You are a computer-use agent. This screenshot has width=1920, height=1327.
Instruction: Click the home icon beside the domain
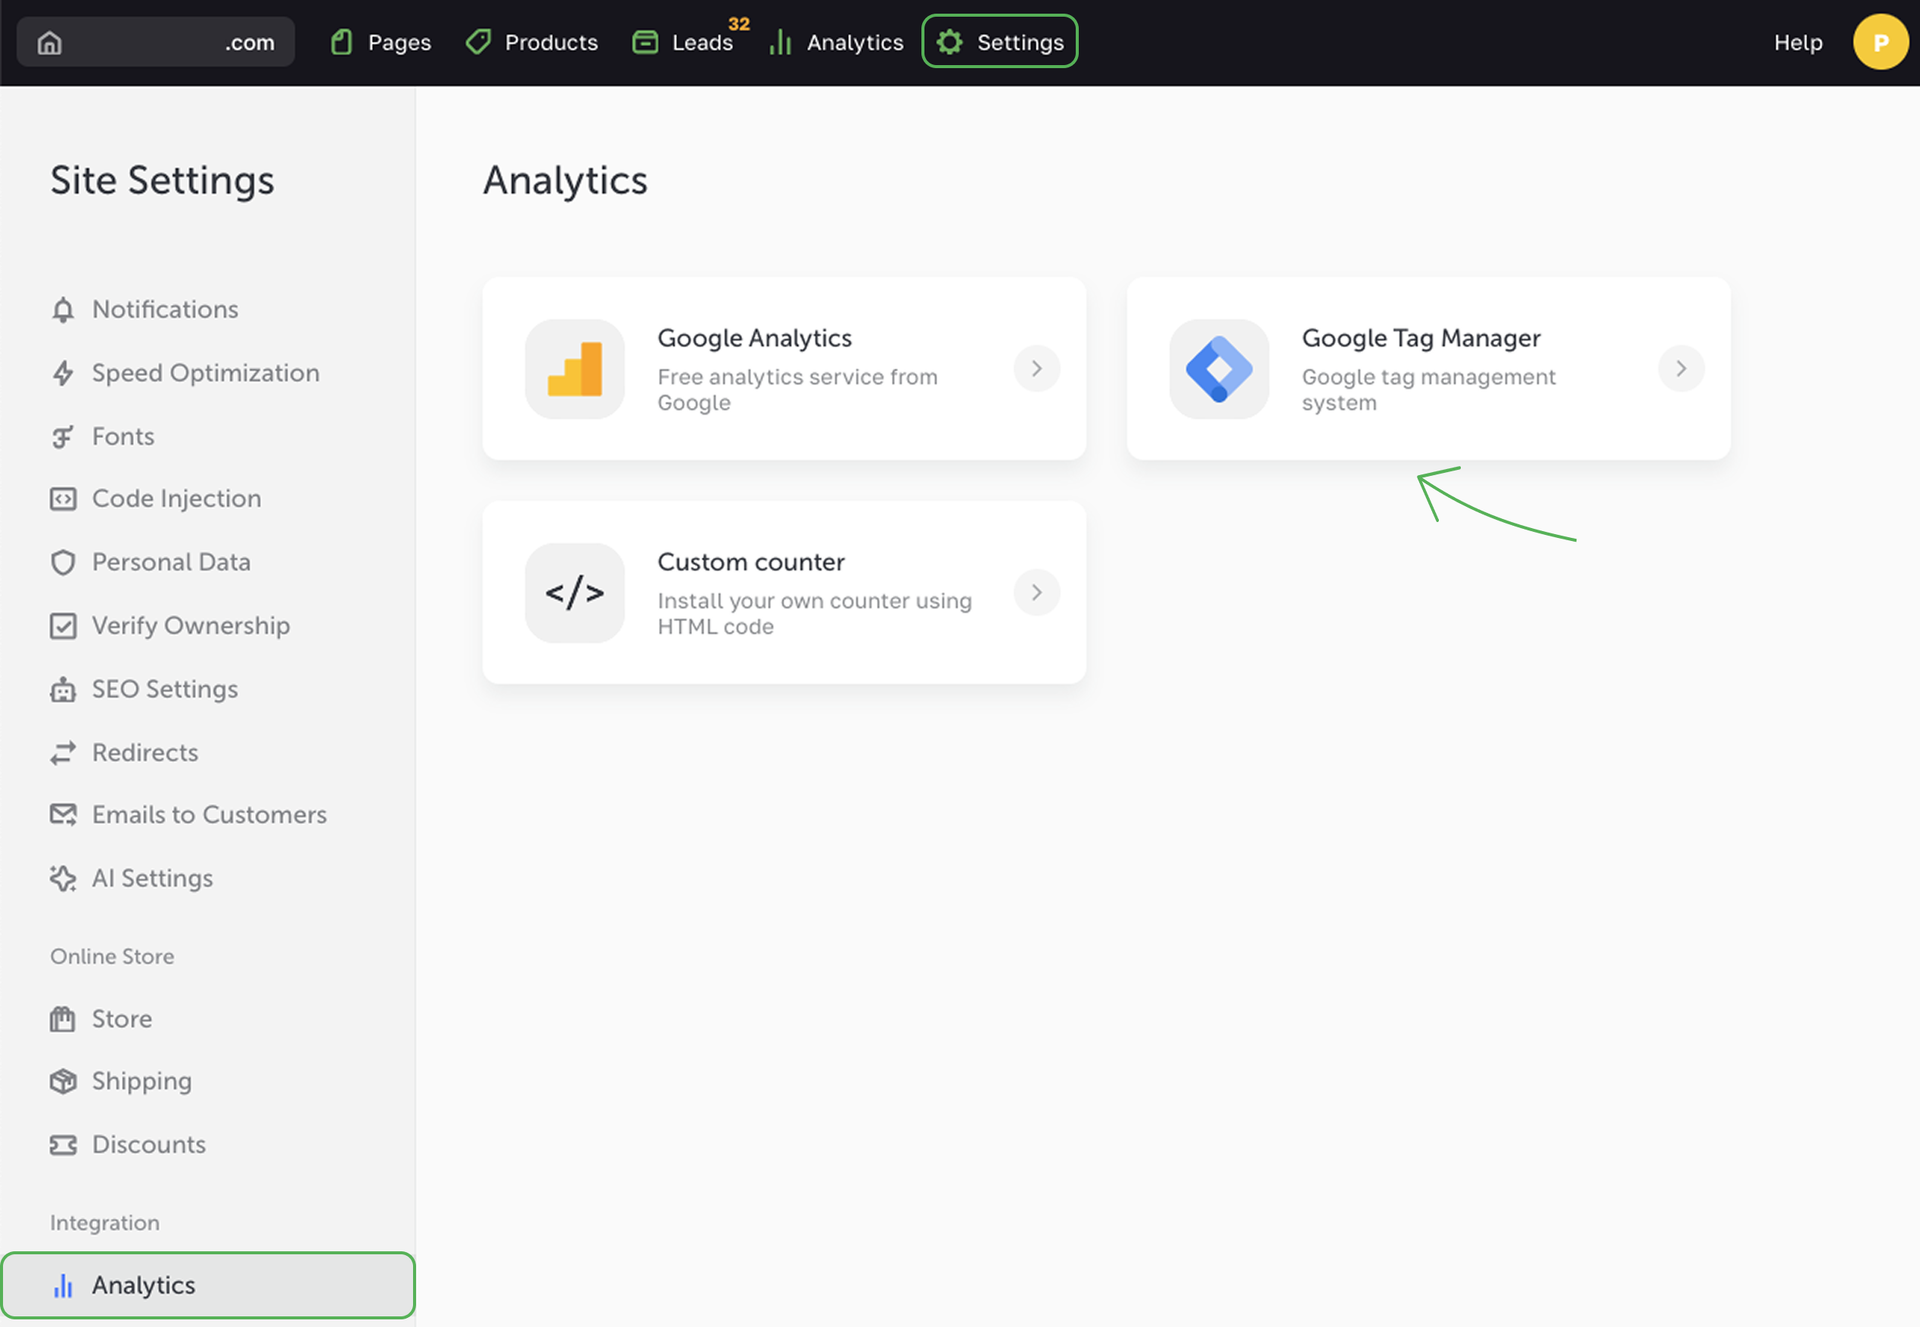coord(50,43)
